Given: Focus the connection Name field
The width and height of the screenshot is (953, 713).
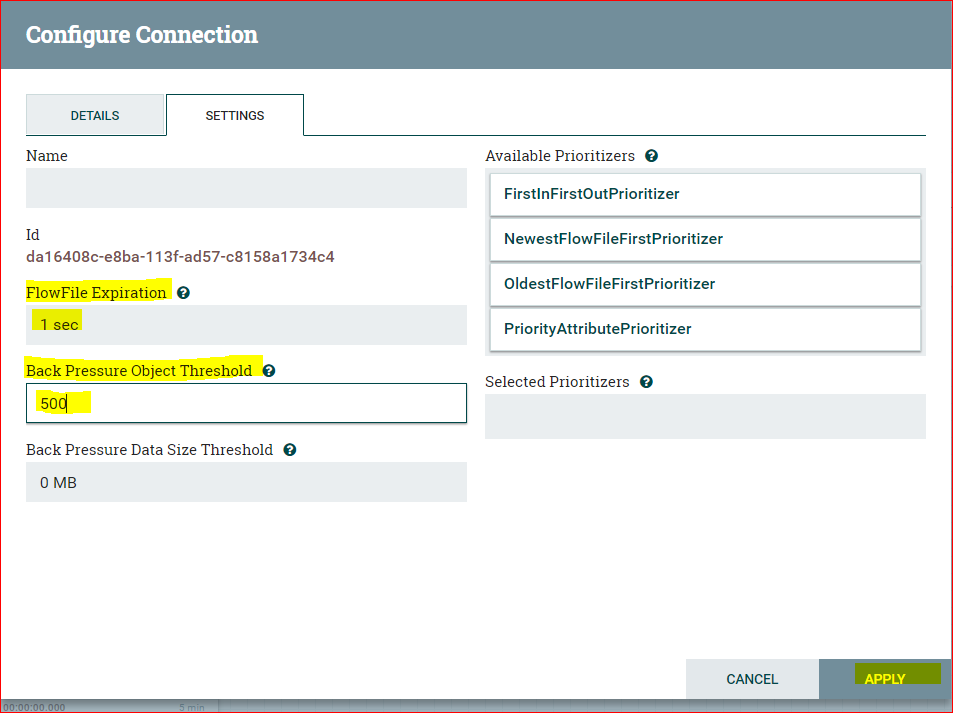Looking at the screenshot, I should click(246, 188).
